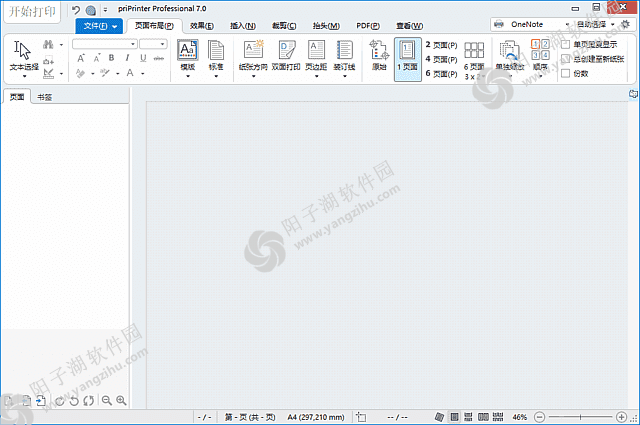The image size is (640, 425).
Task: Click the round globe icon beside undo
Action: coord(91,10)
